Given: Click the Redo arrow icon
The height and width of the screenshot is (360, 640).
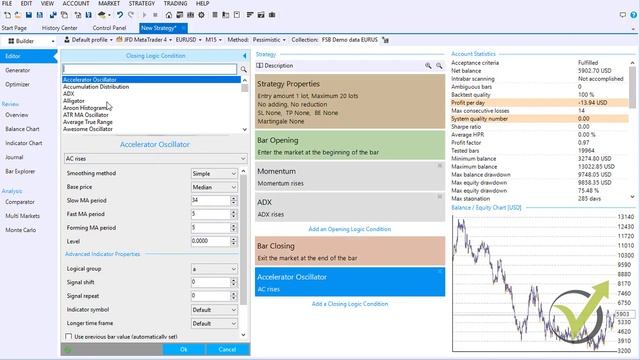Looking at the screenshot, I should 131,15.
